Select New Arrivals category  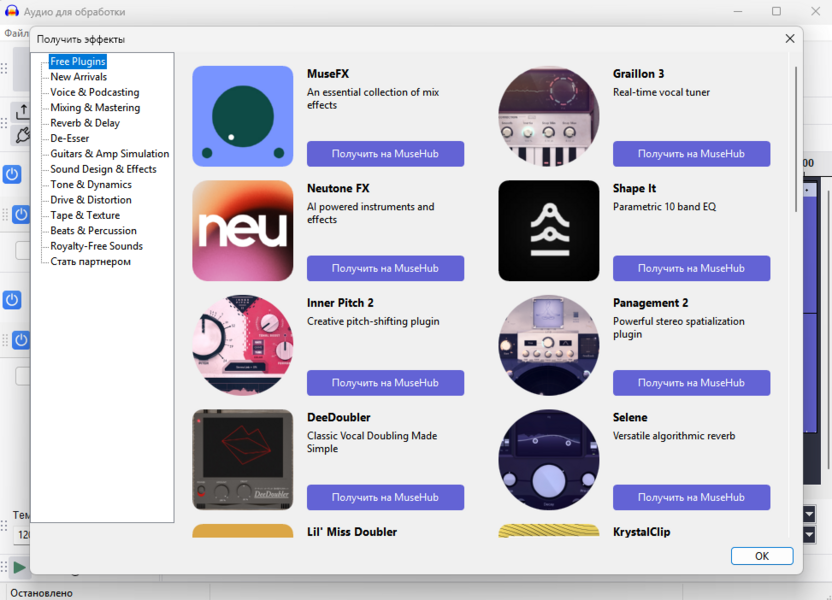pyautogui.click(x=79, y=77)
